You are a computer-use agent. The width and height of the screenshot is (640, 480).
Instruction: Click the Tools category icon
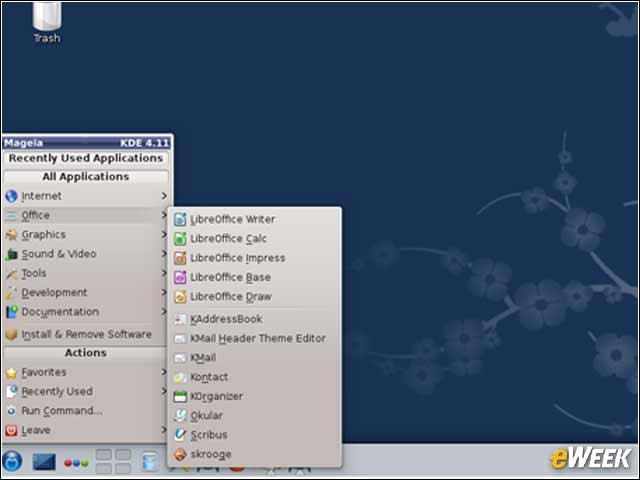point(11,273)
